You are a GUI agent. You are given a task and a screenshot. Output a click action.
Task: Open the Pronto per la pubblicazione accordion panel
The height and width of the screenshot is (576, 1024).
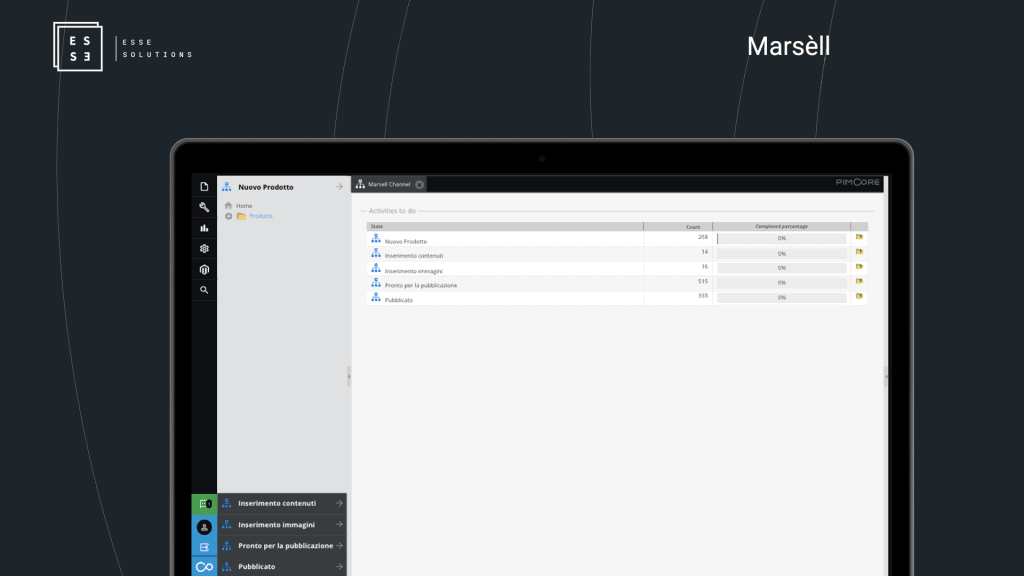pos(282,545)
